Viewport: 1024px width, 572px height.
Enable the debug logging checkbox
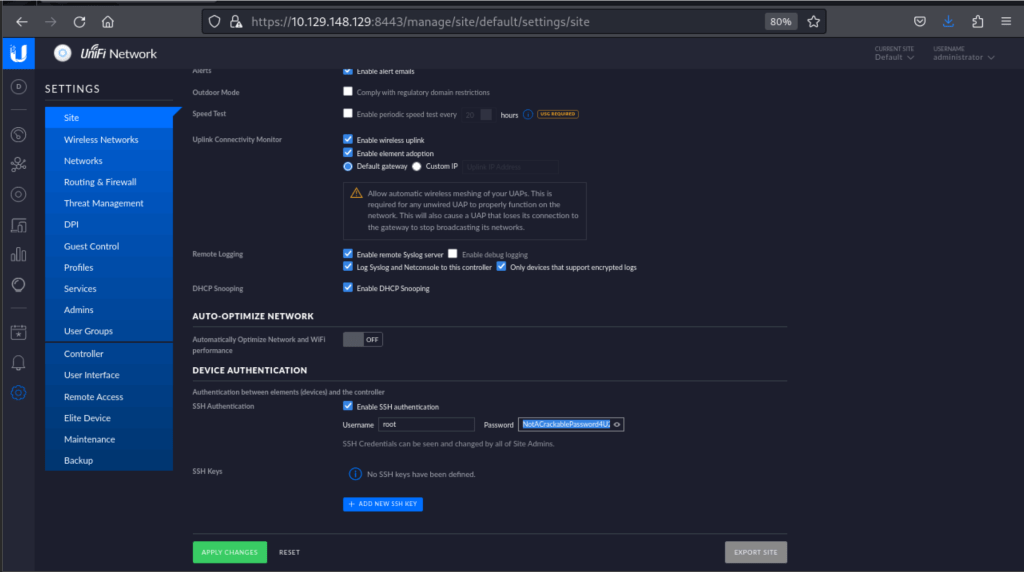click(453, 254)
